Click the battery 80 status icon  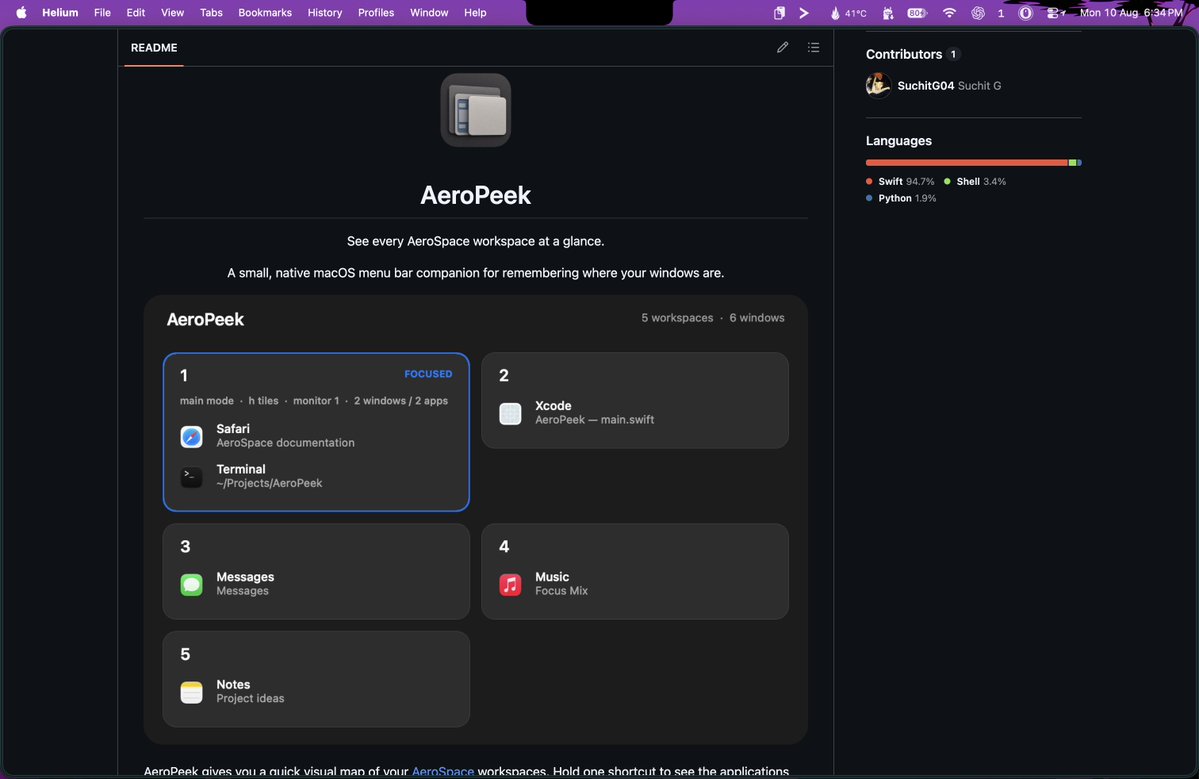pos(918,13)
